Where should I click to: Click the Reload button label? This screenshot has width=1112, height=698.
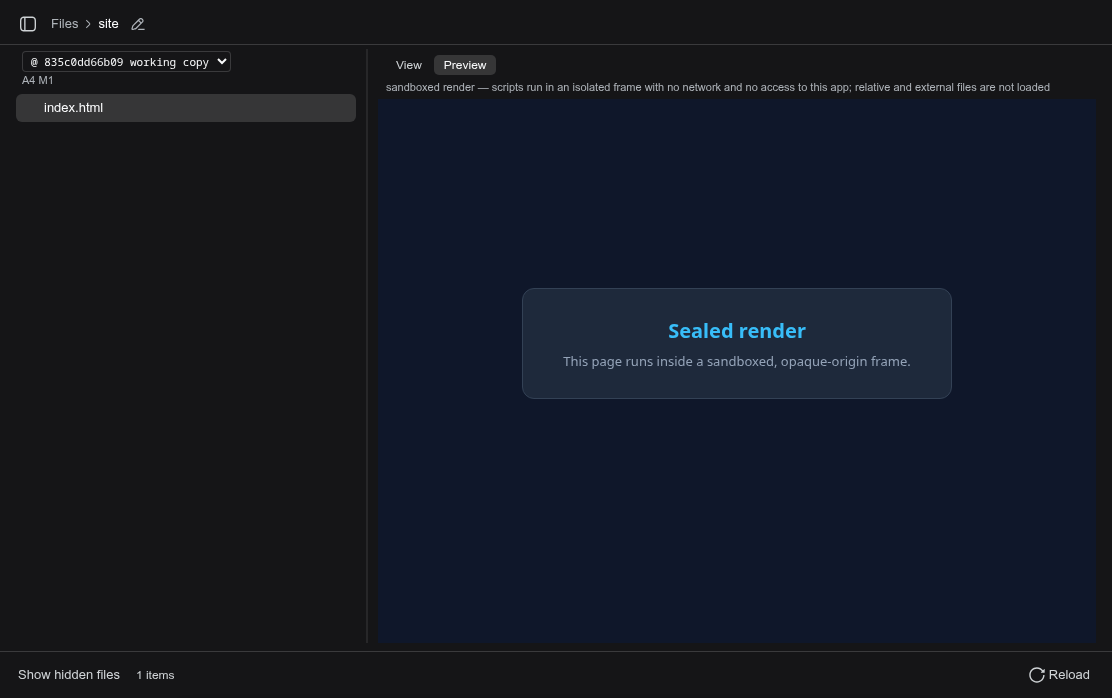click(1069, 675)
